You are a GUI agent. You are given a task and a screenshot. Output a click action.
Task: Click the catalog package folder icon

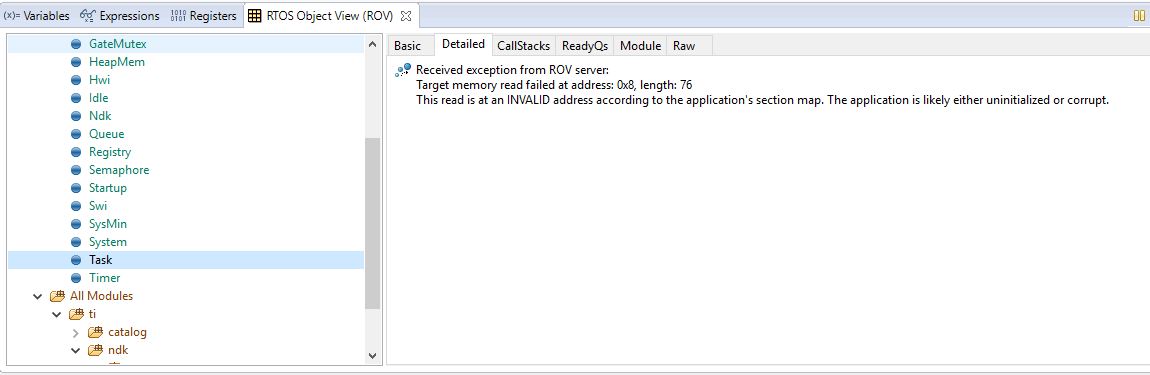pos(95,332)
